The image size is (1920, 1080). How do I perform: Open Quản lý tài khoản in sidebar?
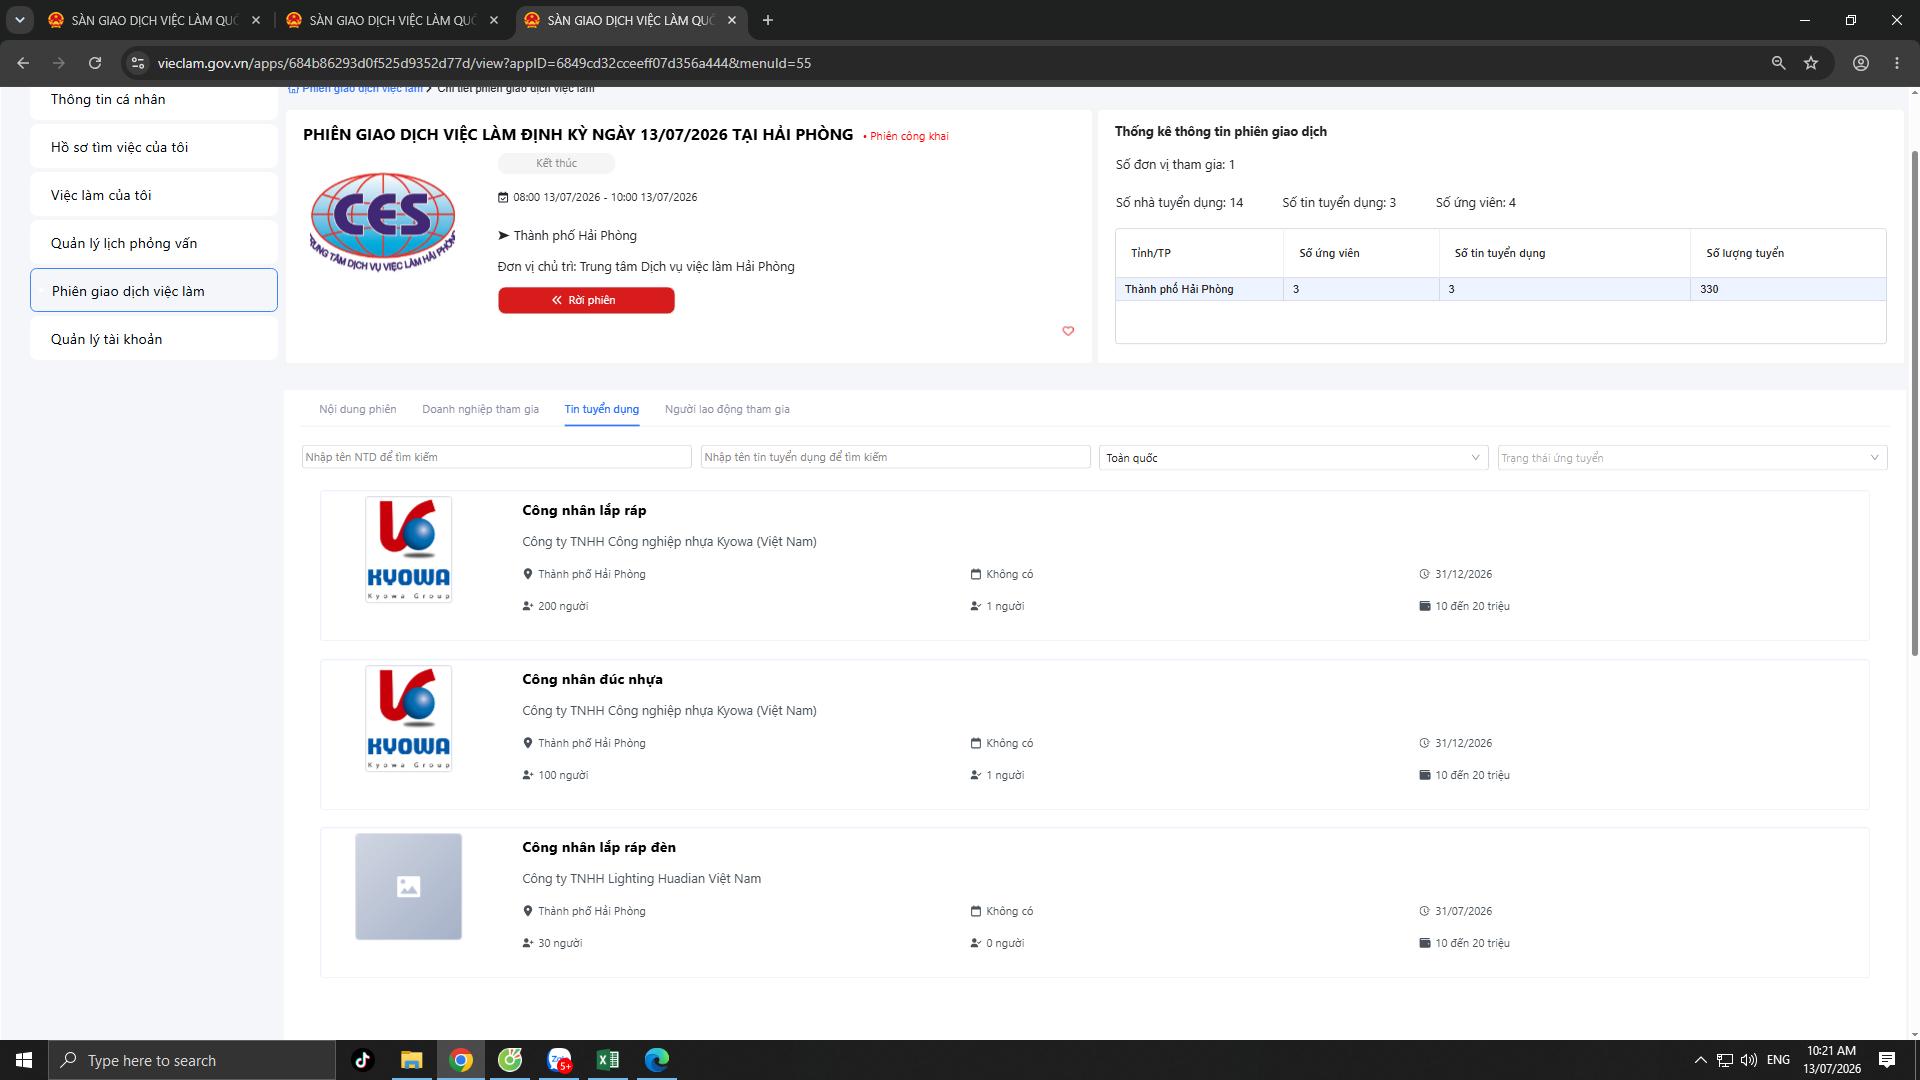154,339
